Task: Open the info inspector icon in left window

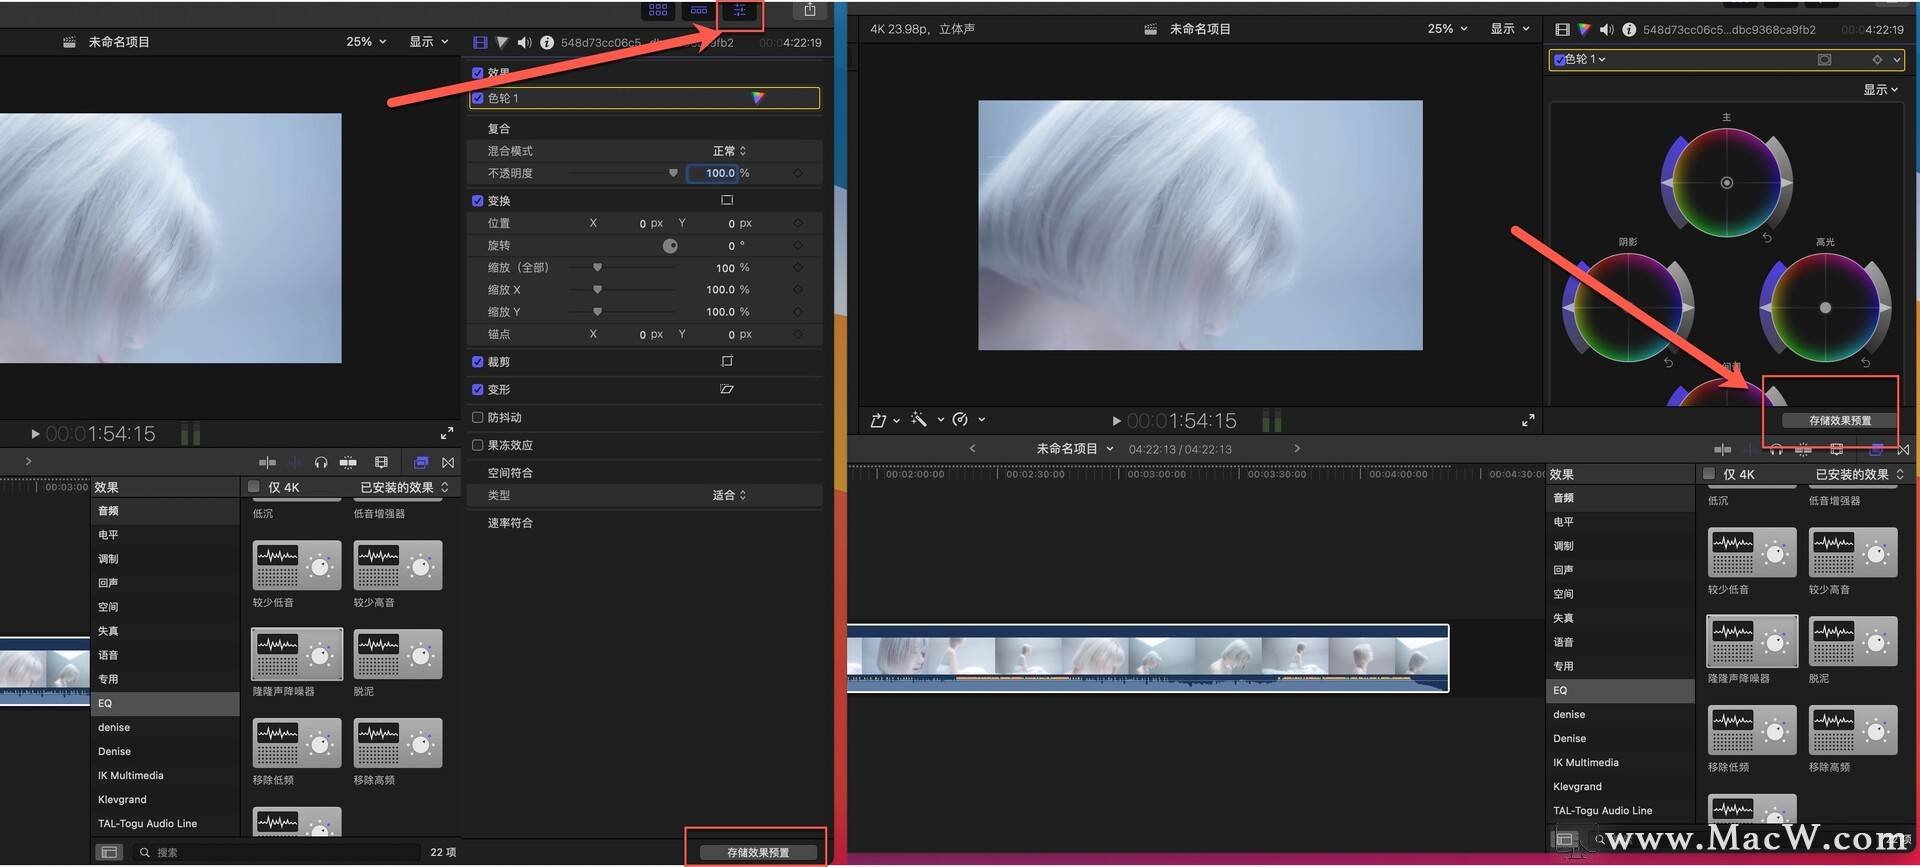Action: point(547,43)
